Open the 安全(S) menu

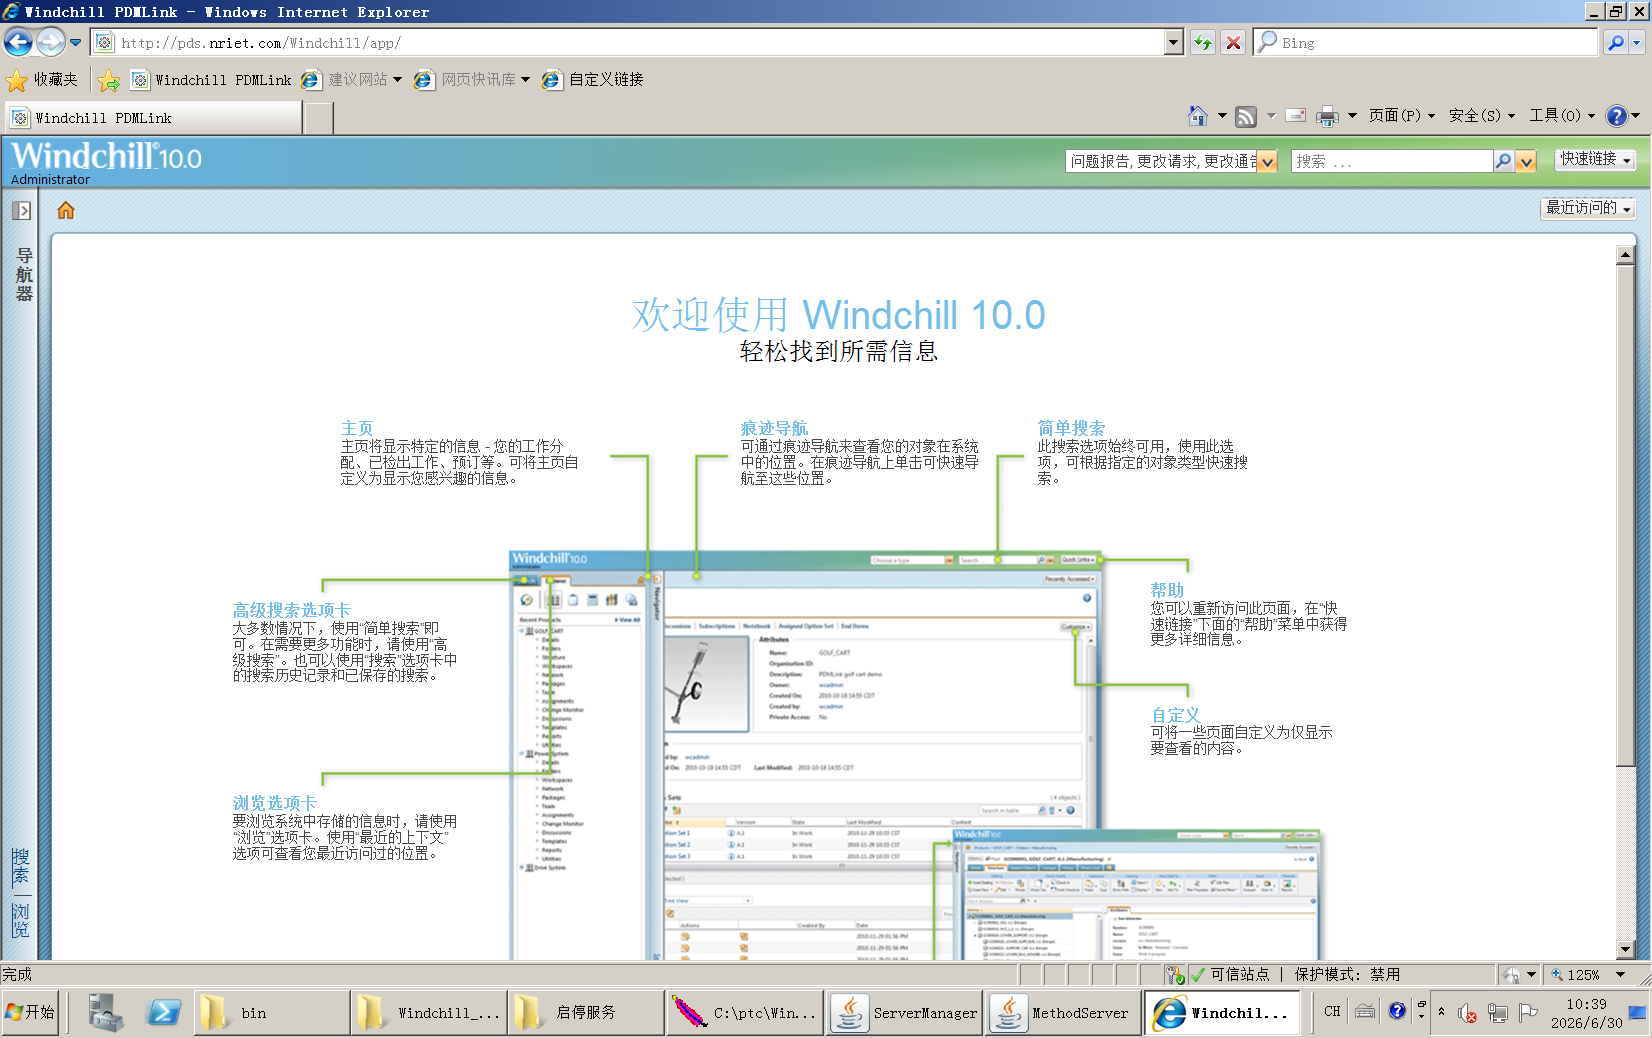click(x=1482, y=116)
